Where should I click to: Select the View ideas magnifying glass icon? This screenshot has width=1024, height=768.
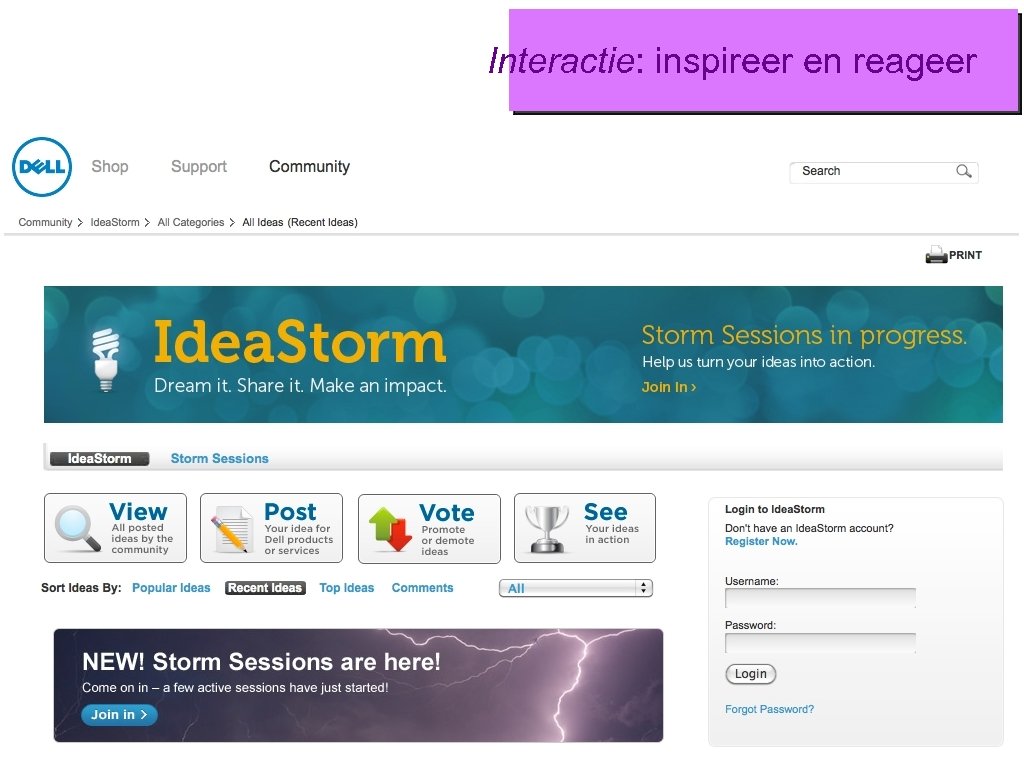[74, 527]
